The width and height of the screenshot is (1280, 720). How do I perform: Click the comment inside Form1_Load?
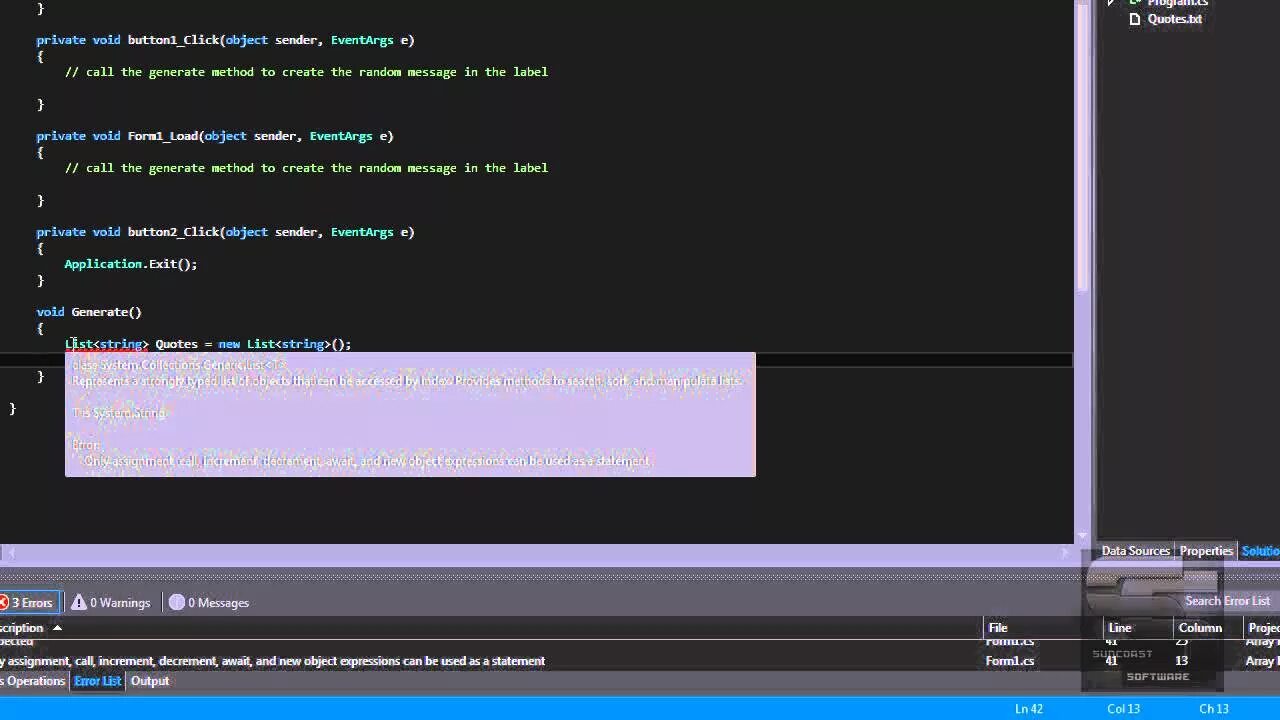(306, 168)
